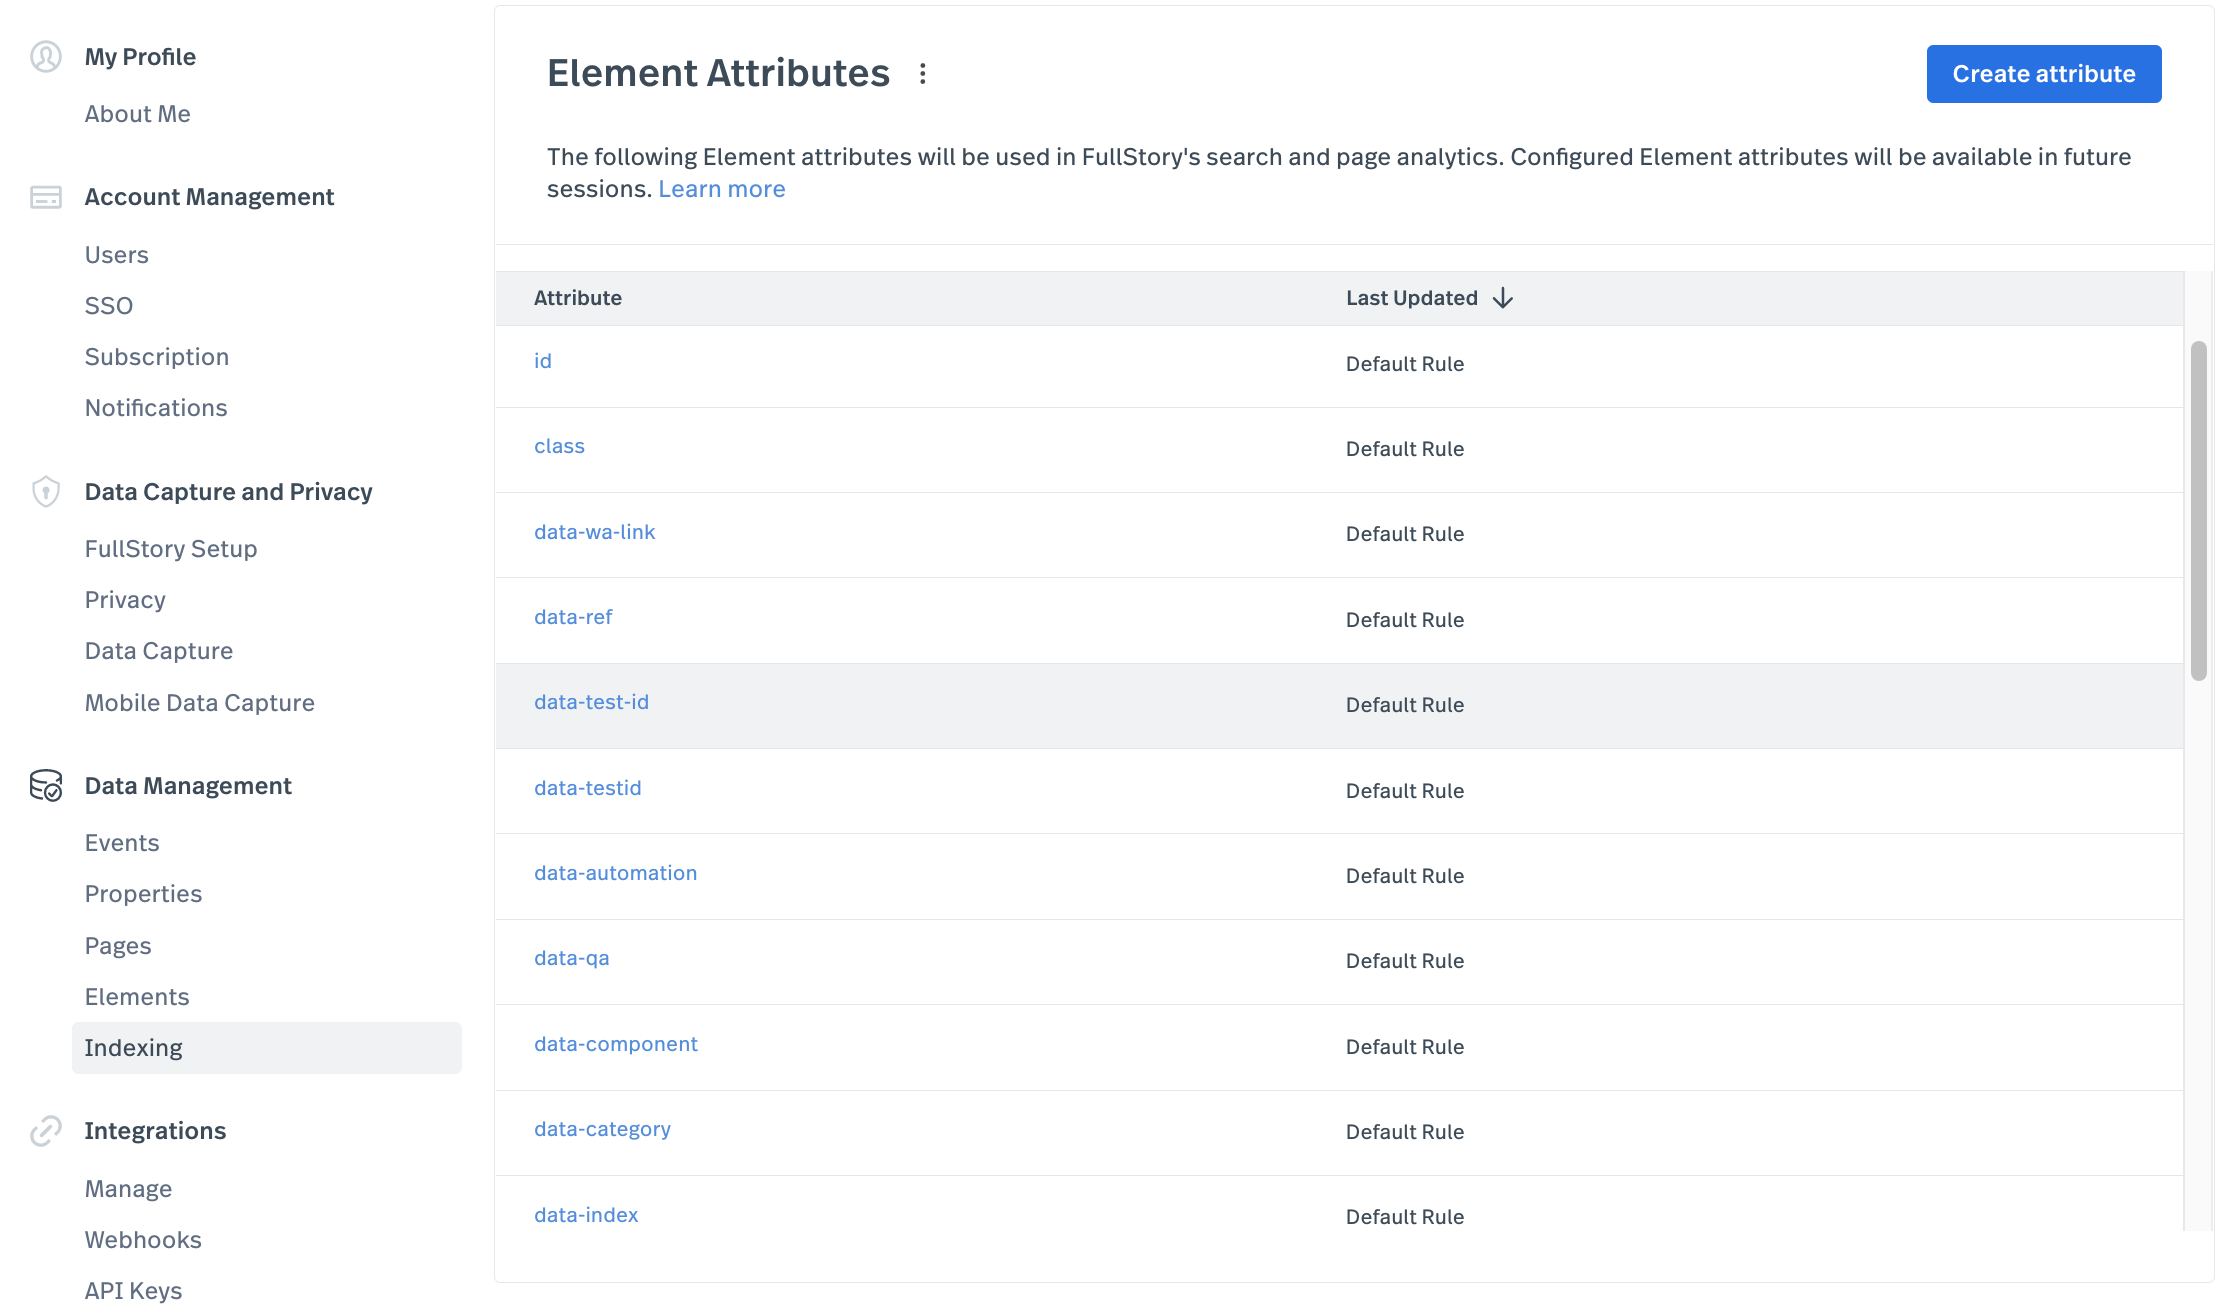Click the My Profile heading
2236x1314 pixels.
click(140, 57)
